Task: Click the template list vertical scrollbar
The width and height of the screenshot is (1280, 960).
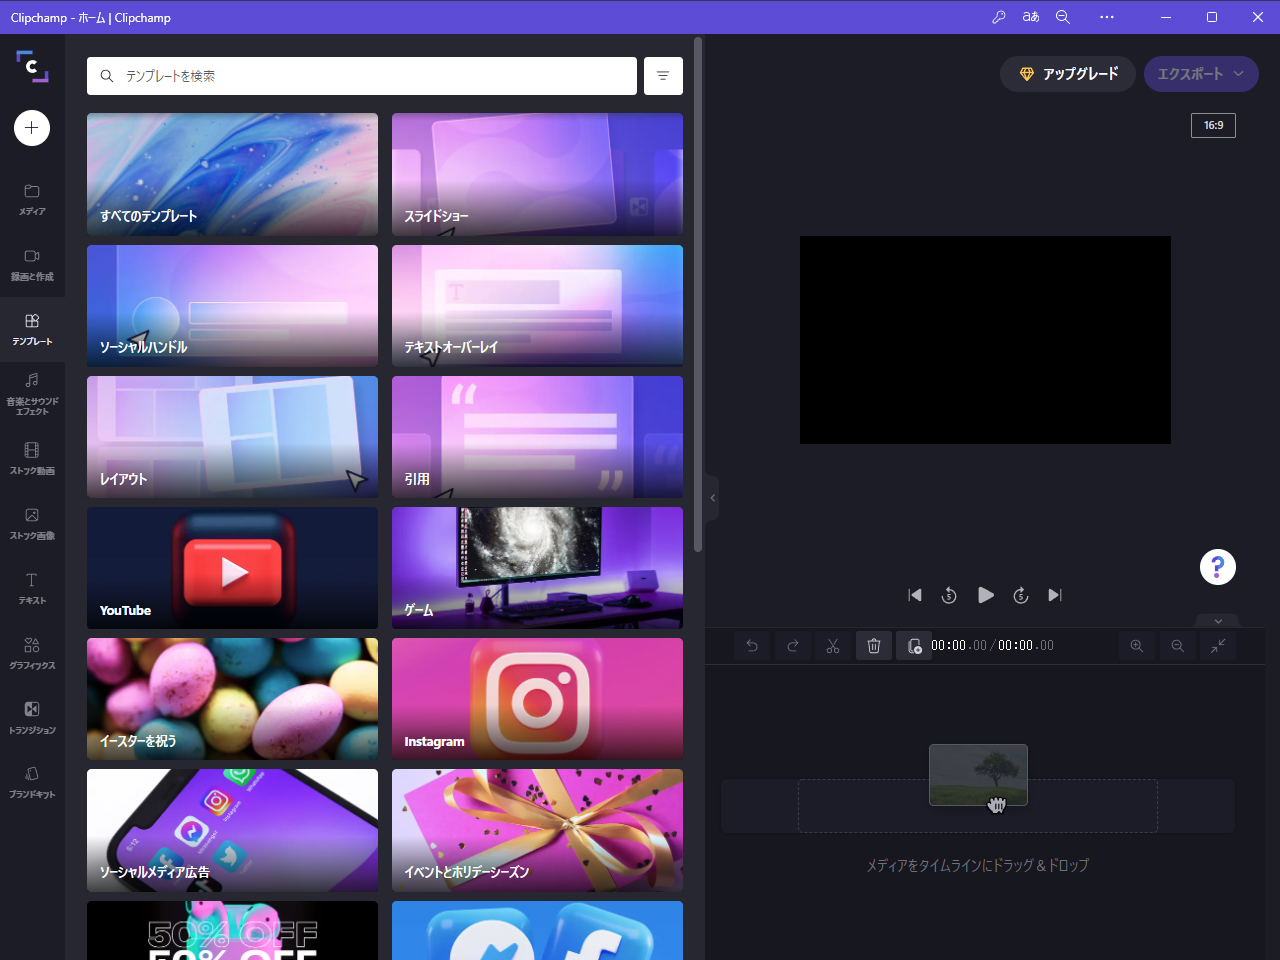Action: [698, 294]
